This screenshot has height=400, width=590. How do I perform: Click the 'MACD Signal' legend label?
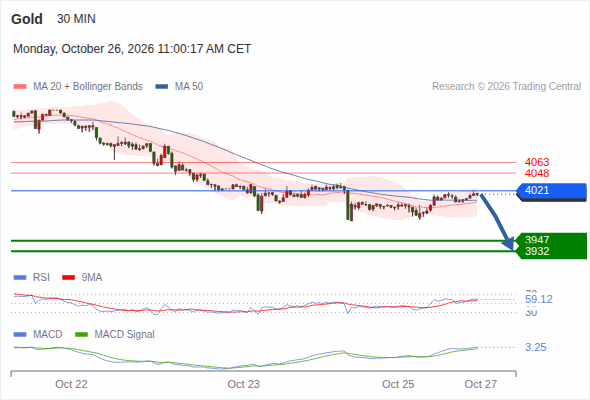125,335
